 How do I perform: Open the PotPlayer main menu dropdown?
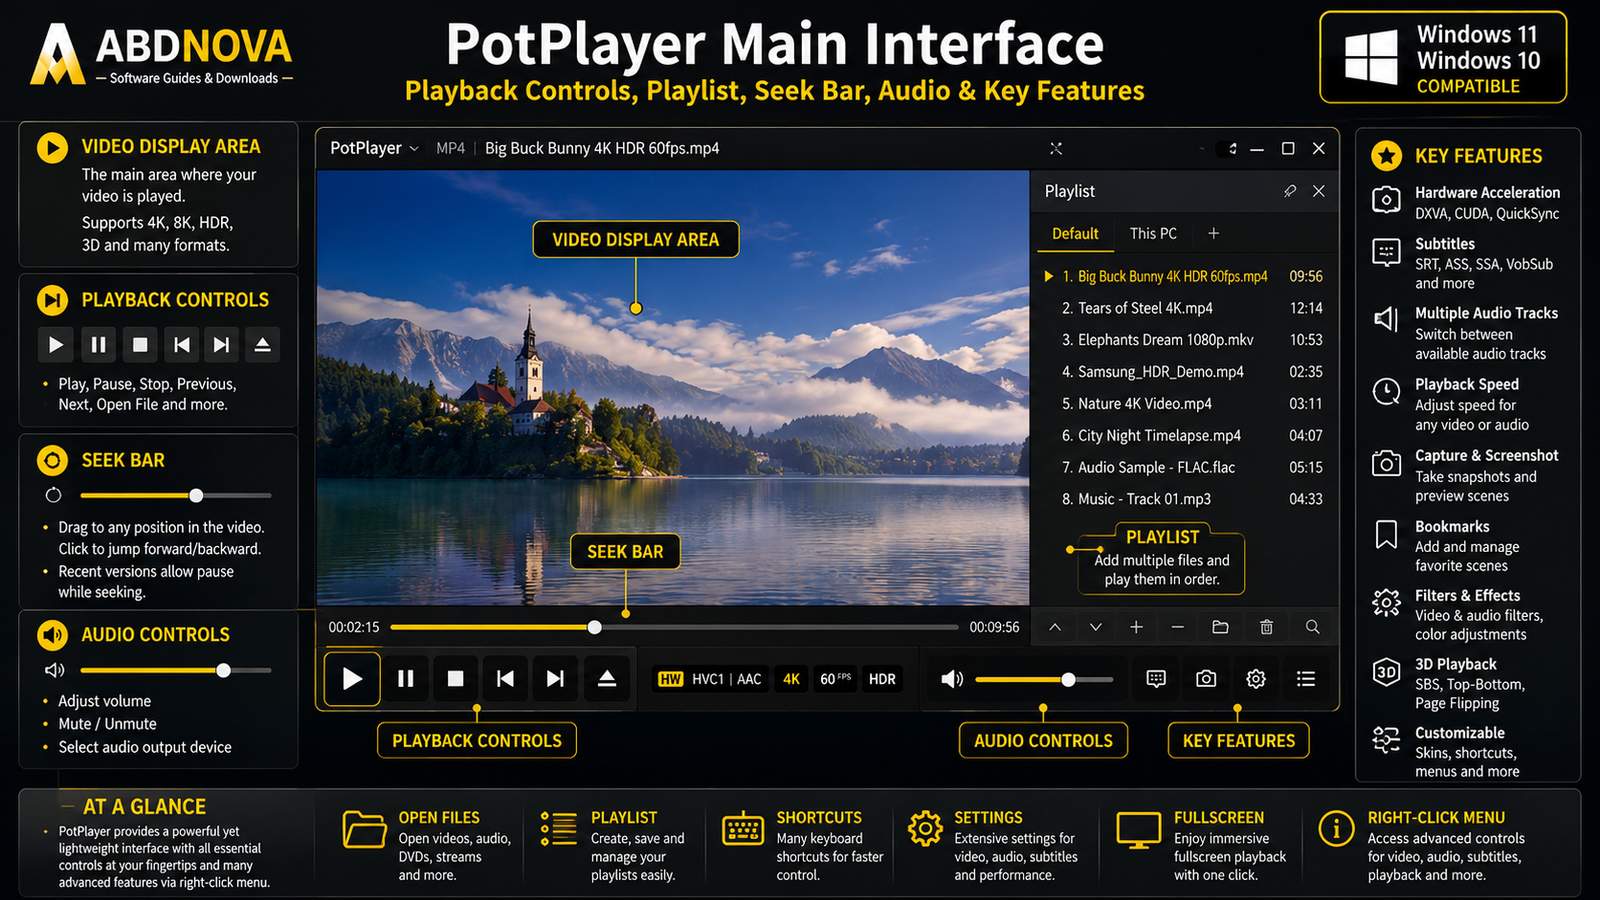(375, 148)
